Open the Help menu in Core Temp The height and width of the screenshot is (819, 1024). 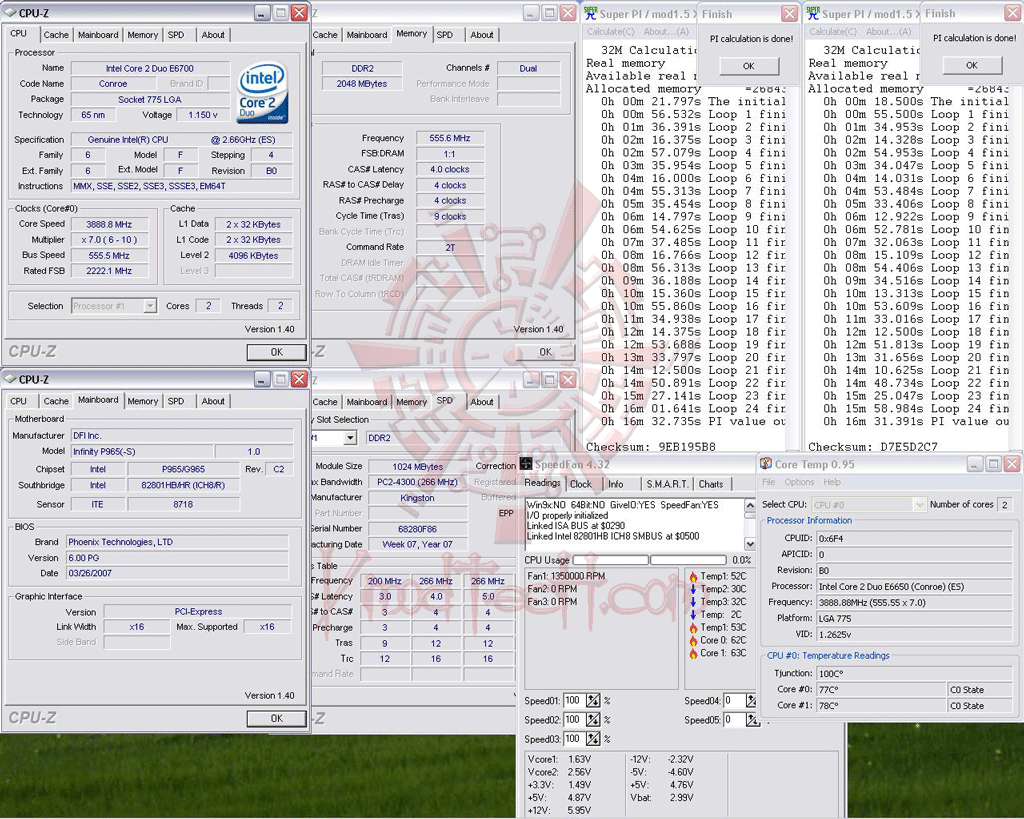[832, 482]
